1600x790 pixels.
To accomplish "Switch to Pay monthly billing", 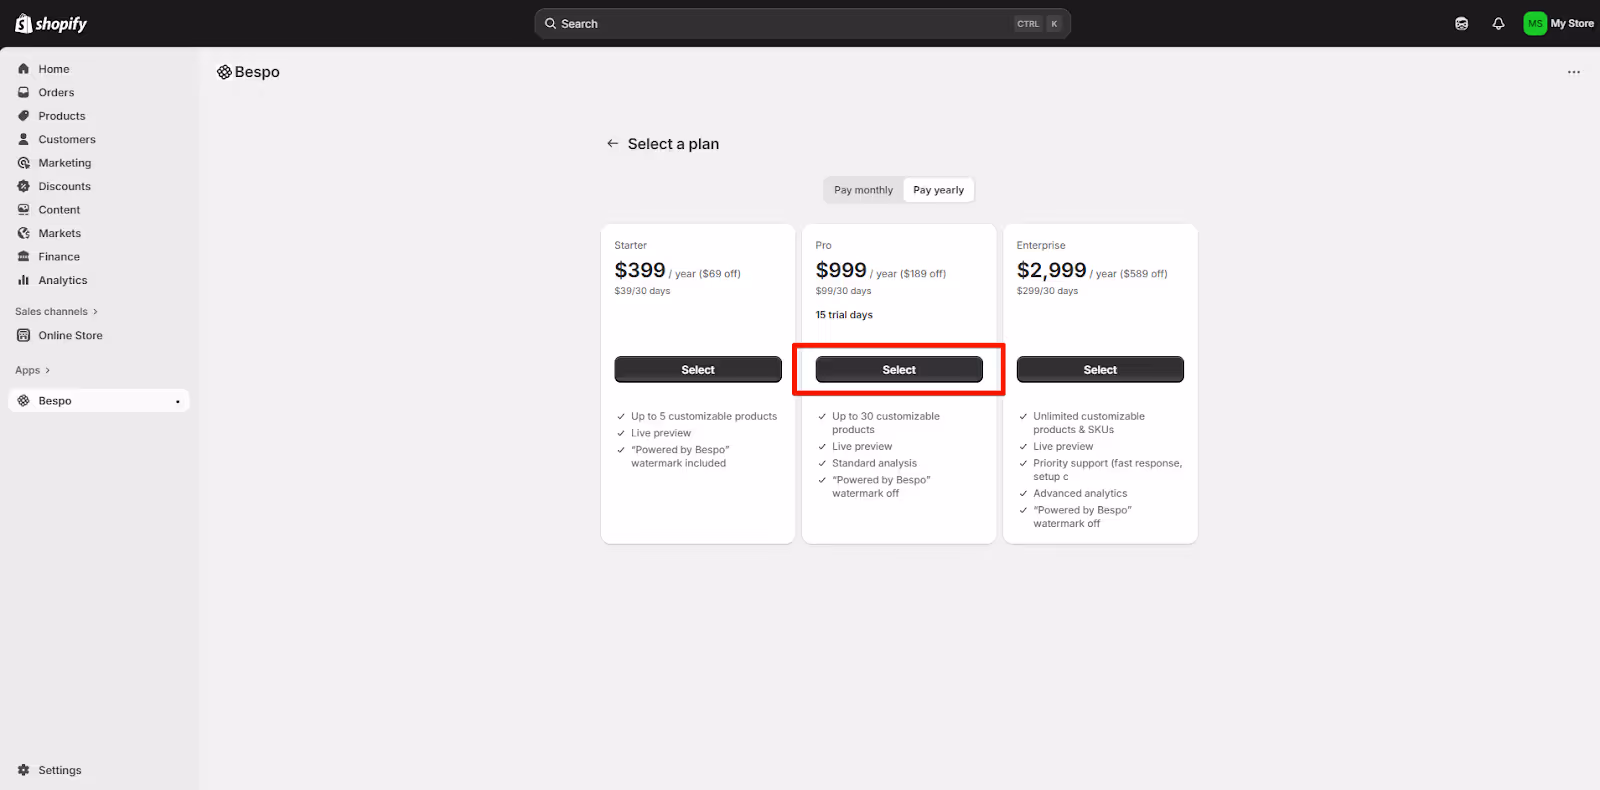I will pos(864,190).
